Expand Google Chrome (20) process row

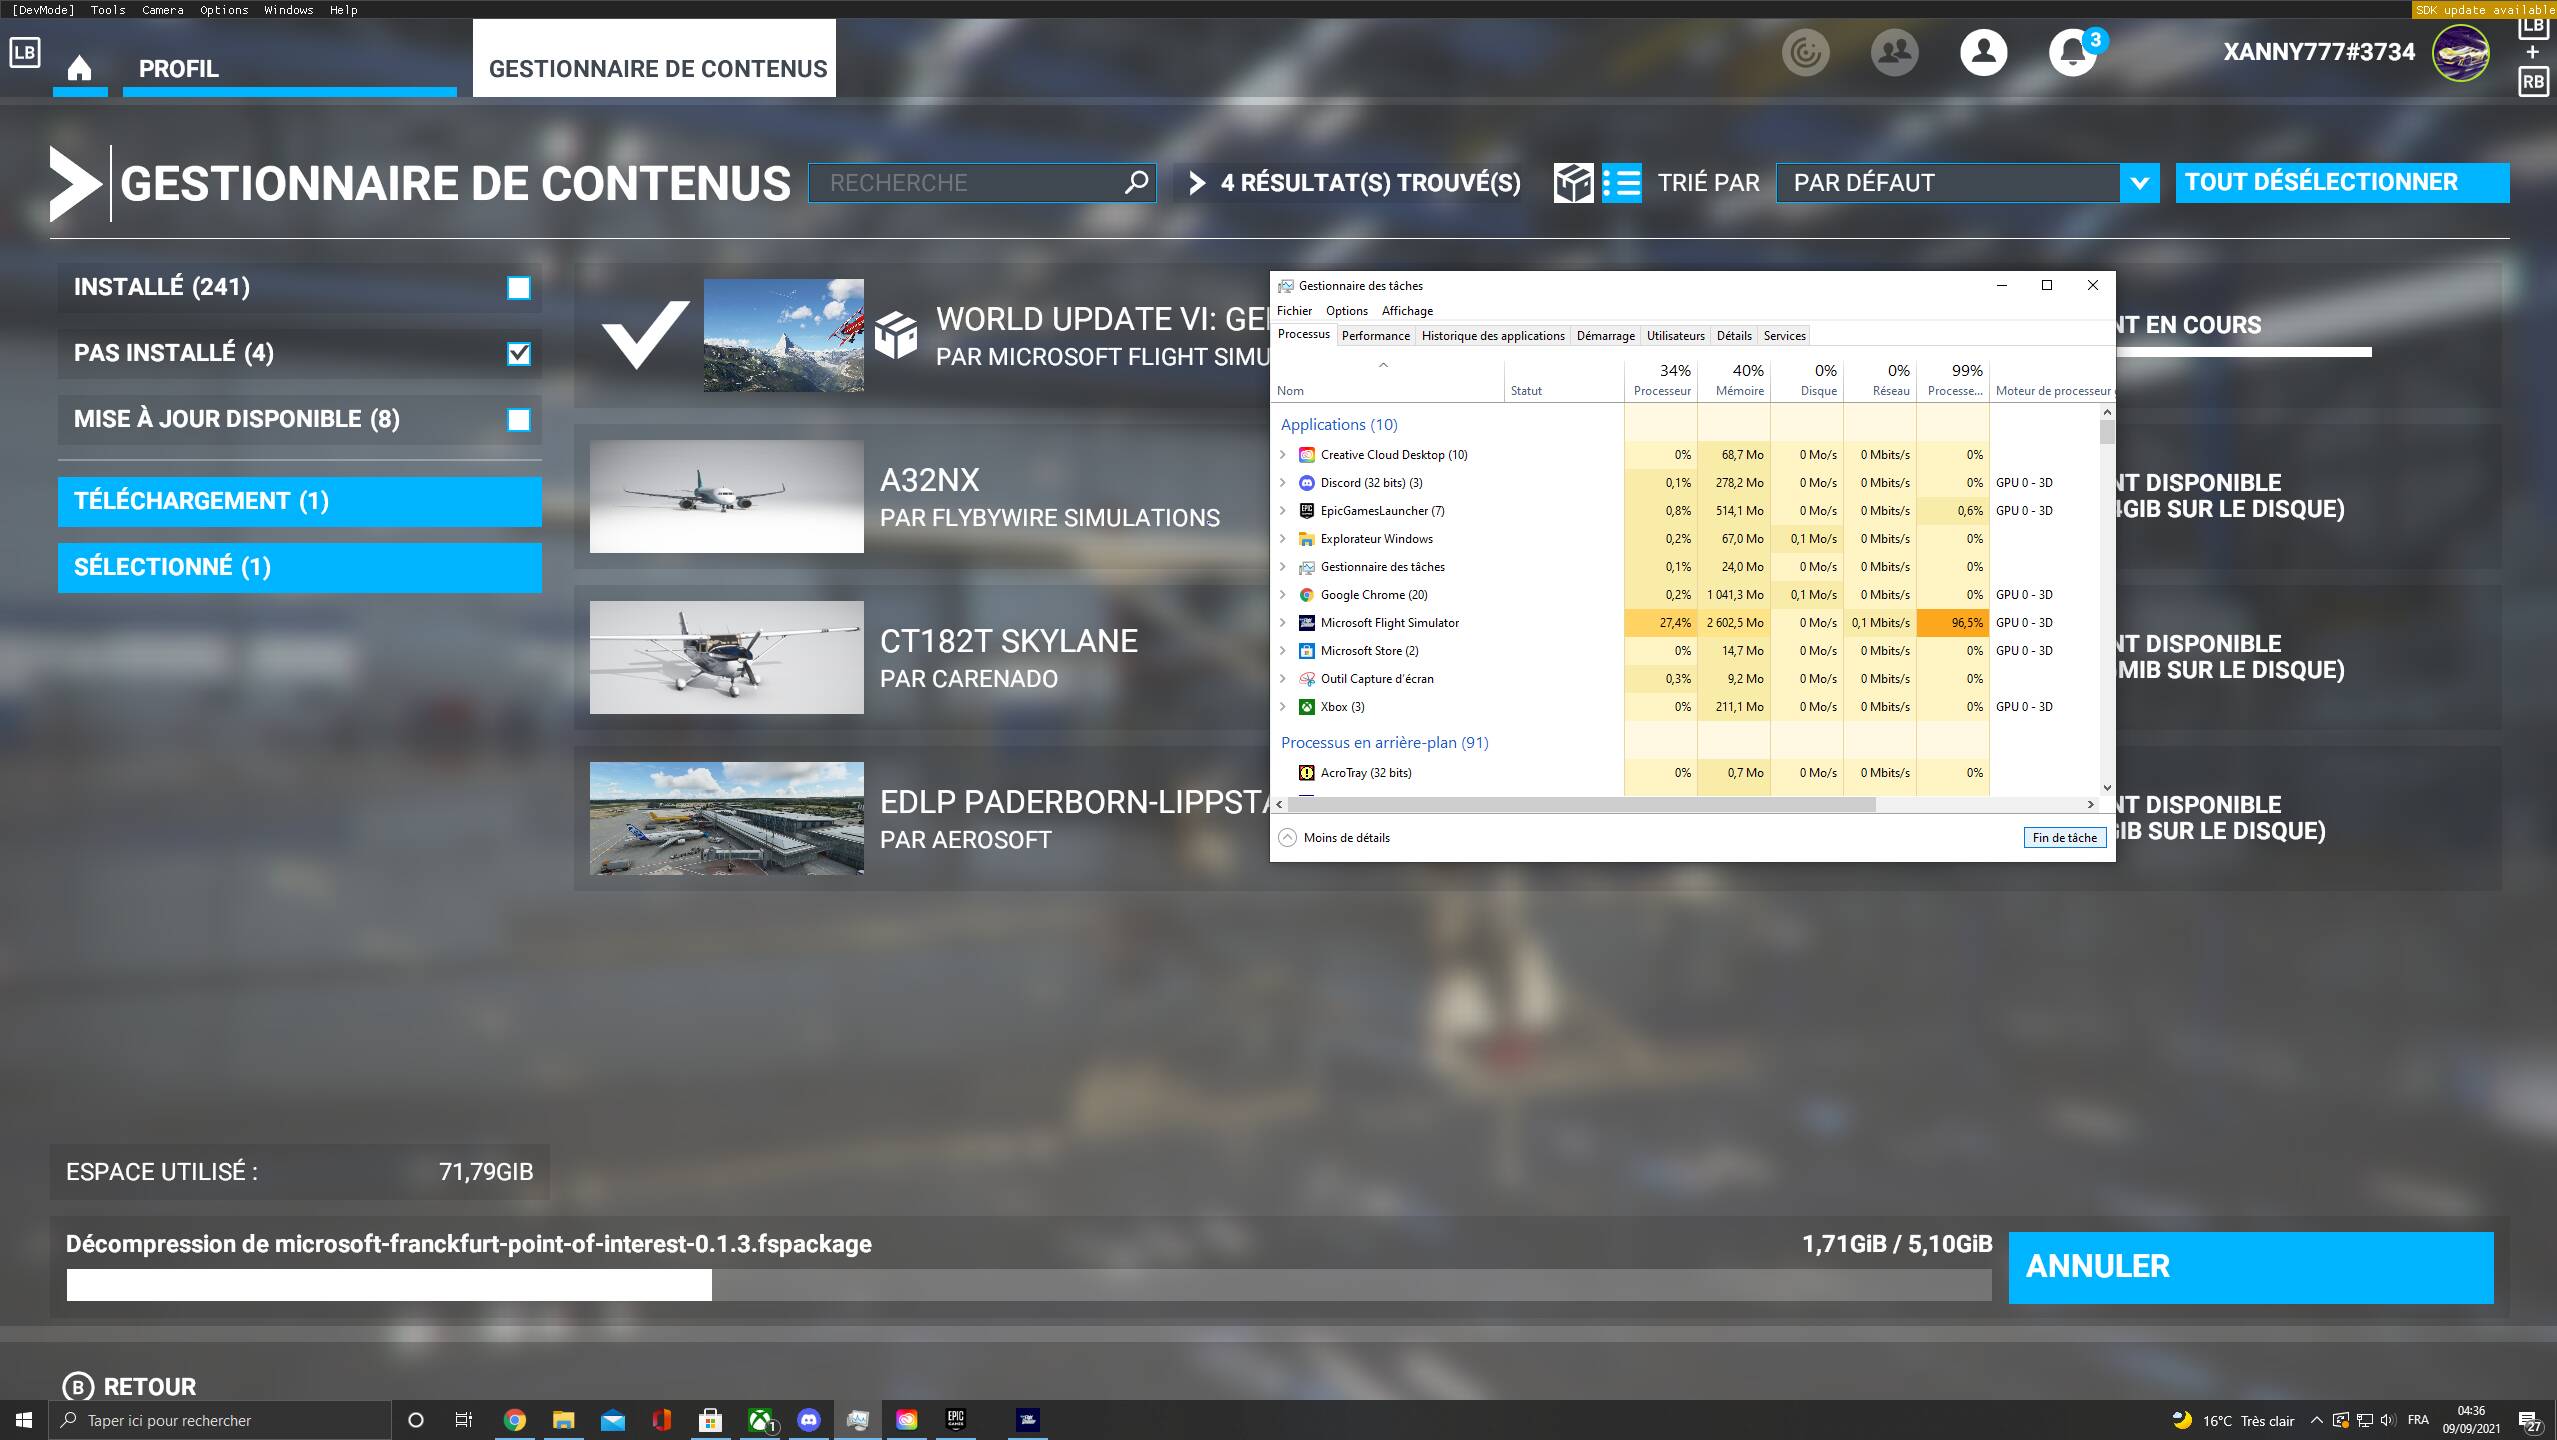coord(1283,595)
